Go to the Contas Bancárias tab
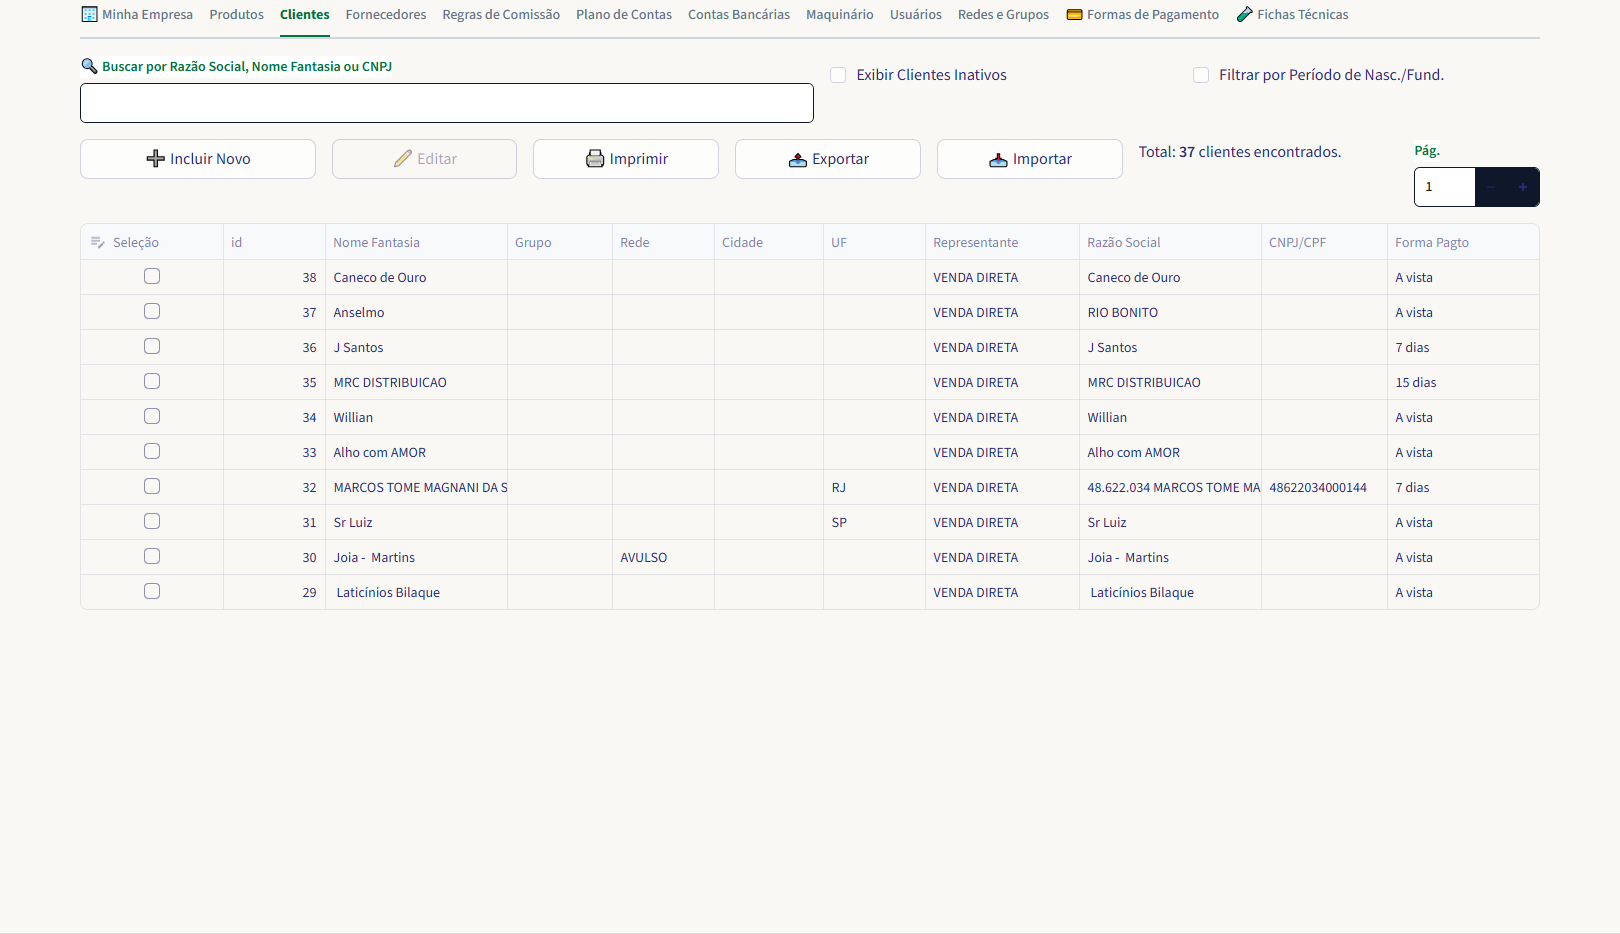 click(739, 15)
